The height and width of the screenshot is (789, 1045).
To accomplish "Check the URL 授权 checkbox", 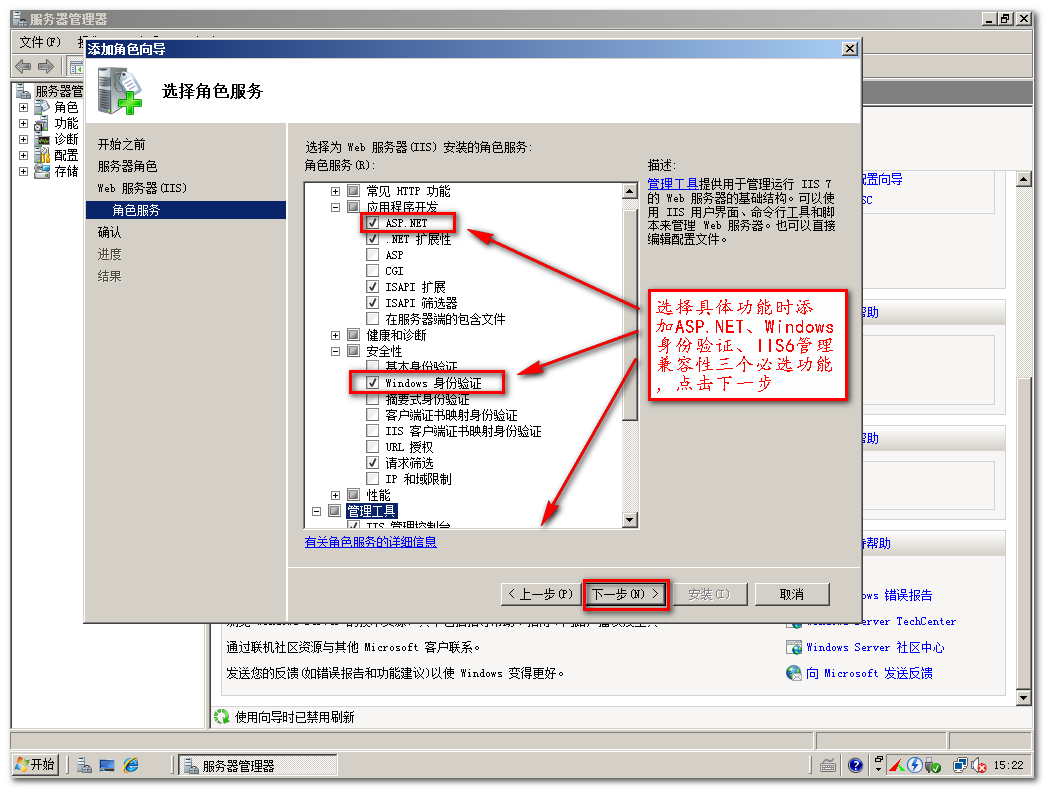I will (x=373, y=446).
